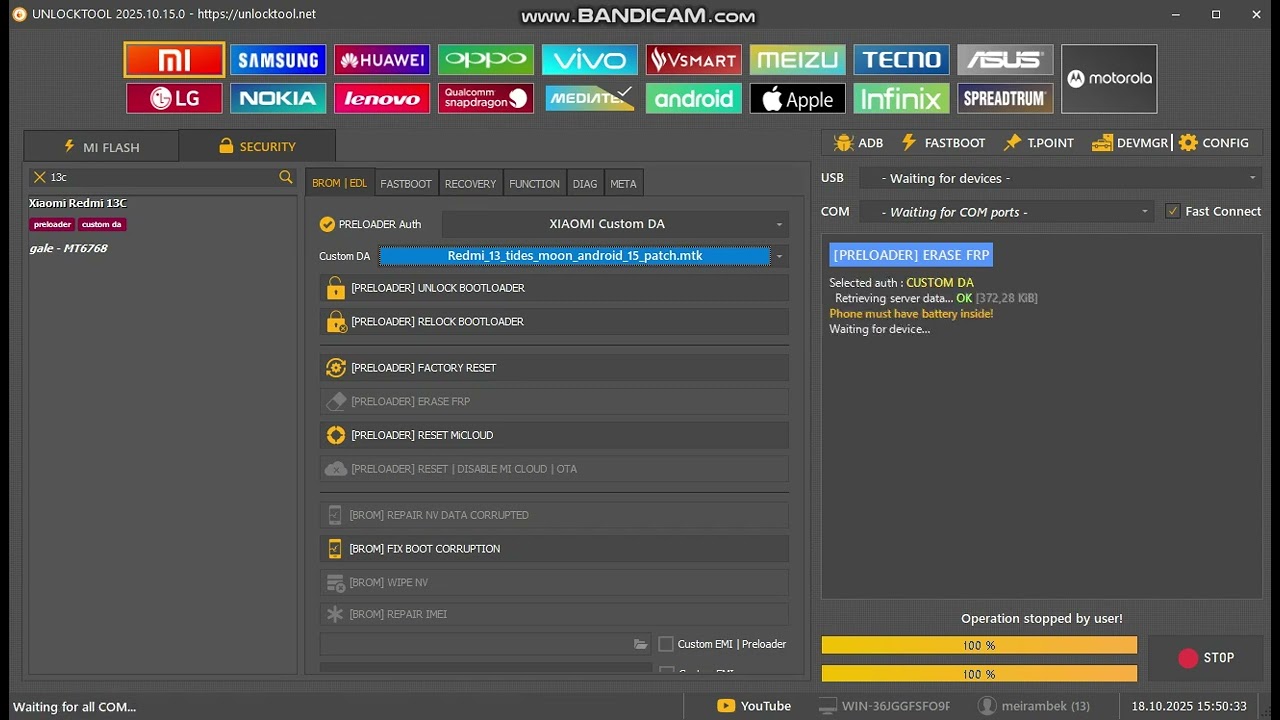The width and height of the screenshot is (1280, 720).
Task: Choose the Huawei brand icon
Action: (382, 60)
